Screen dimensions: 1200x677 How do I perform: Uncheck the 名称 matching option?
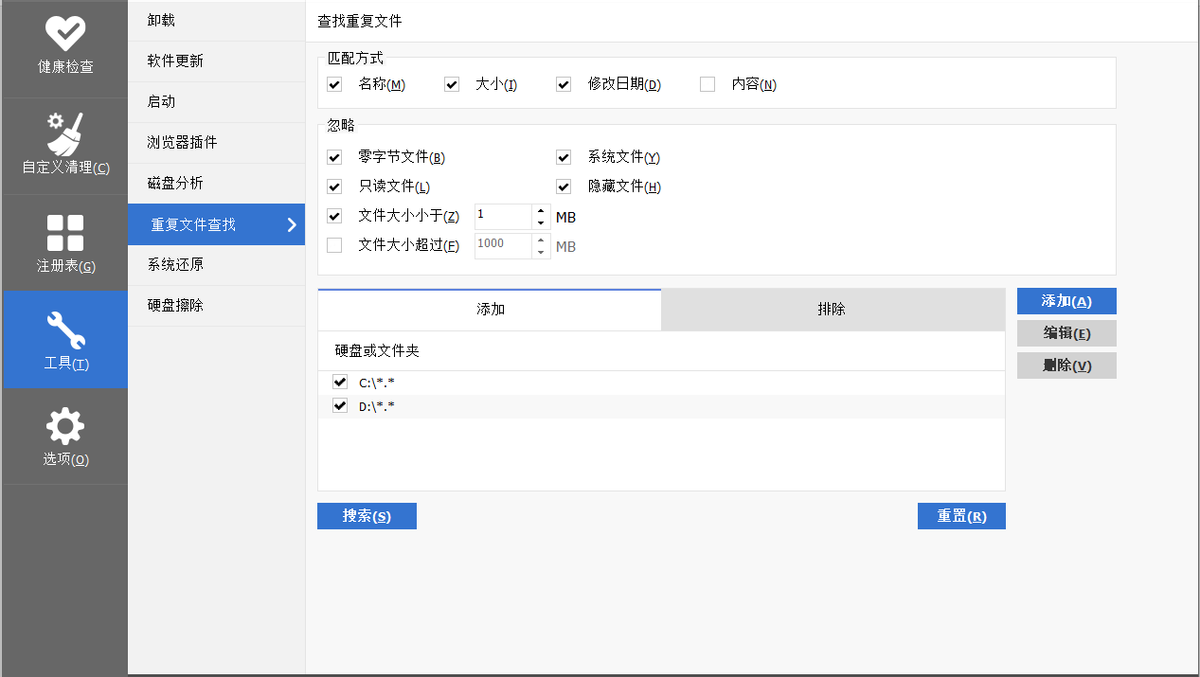[334, 84]
